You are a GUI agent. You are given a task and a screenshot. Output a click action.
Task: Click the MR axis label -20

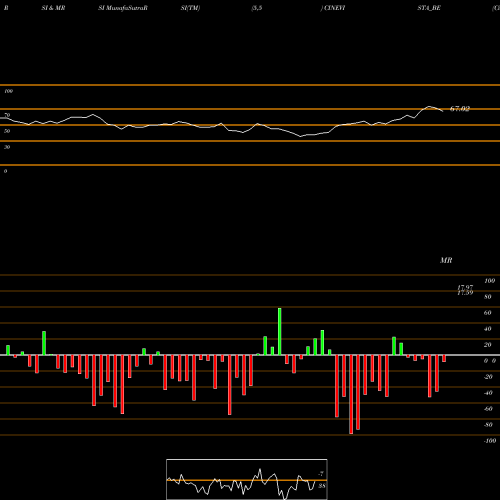point(488,377)
